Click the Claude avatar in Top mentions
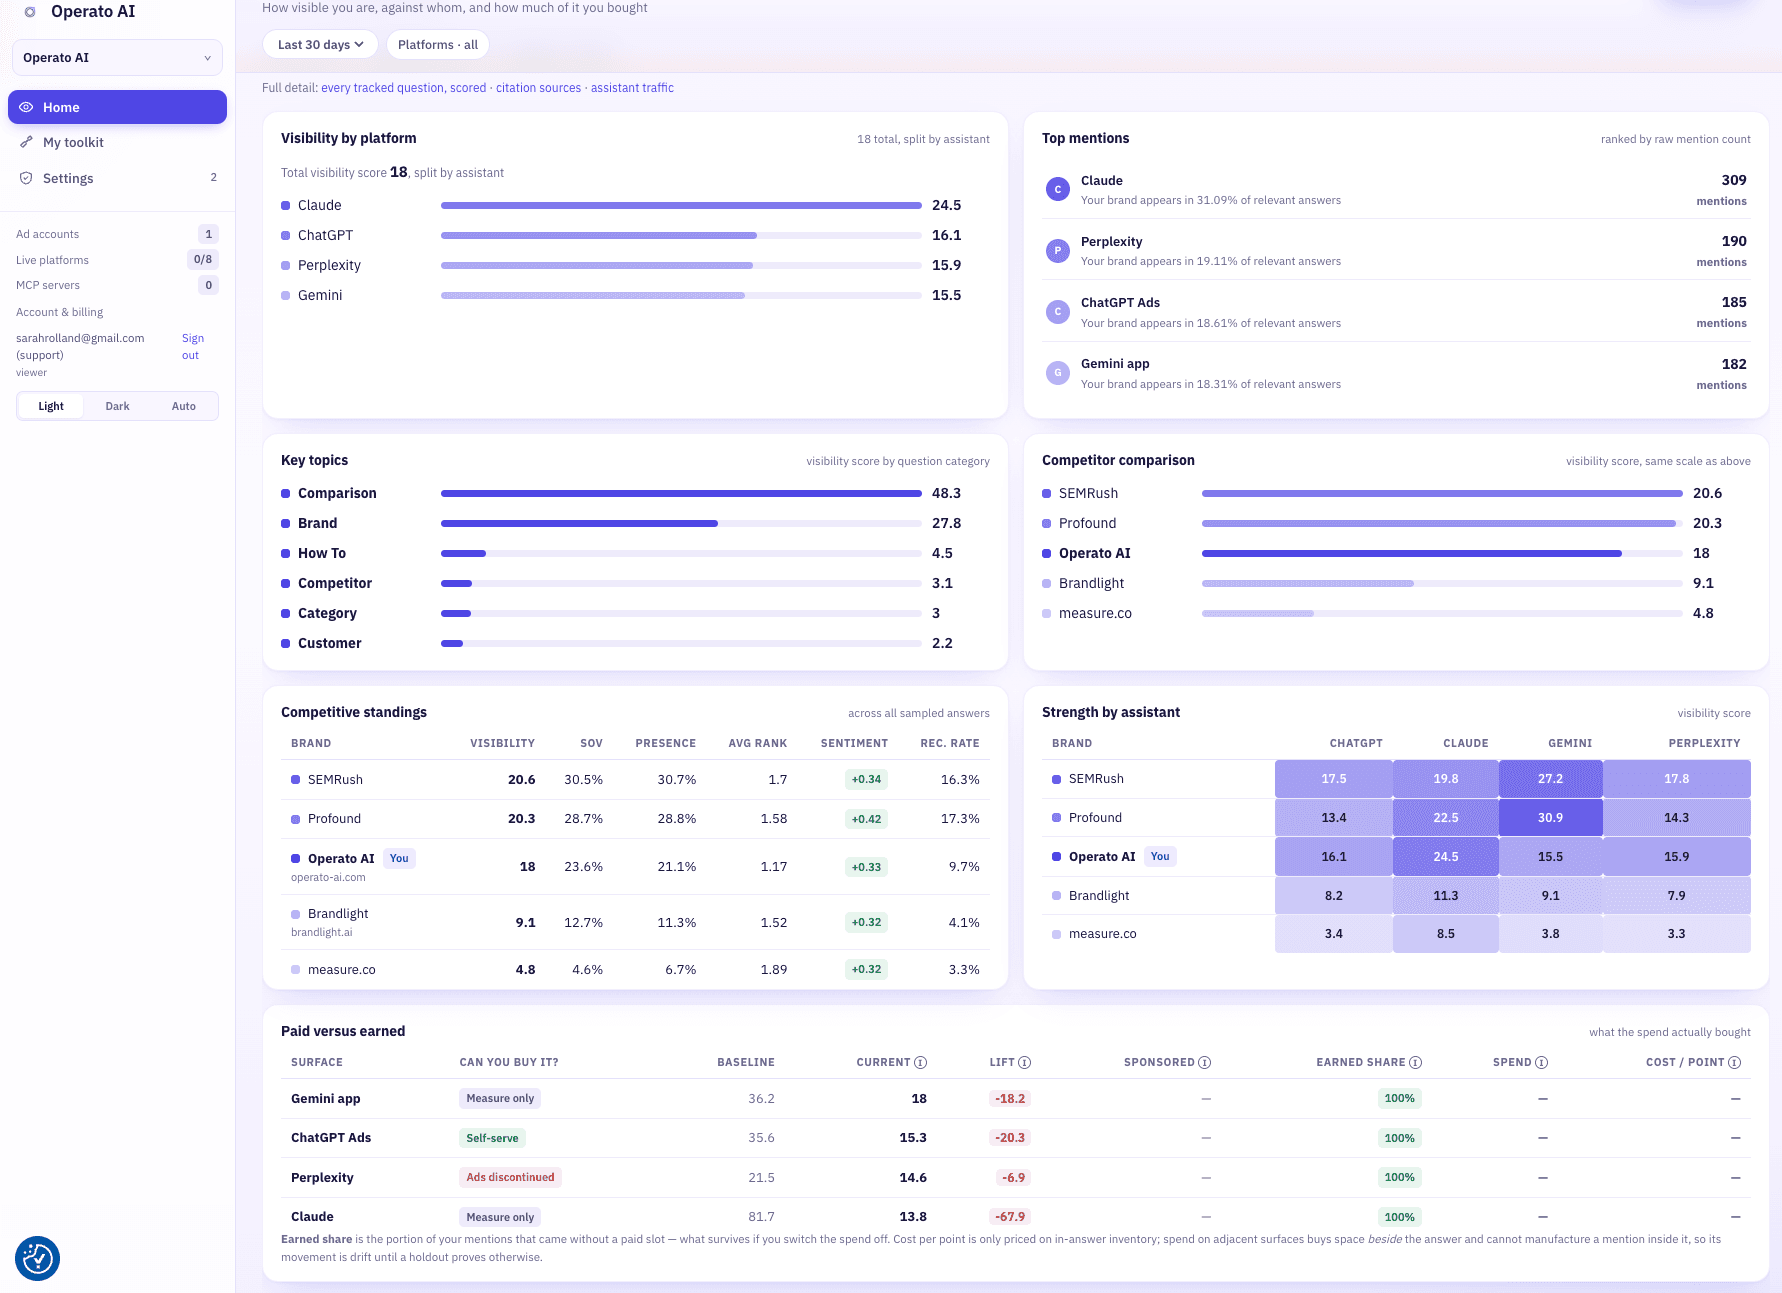 (1058, 189)
